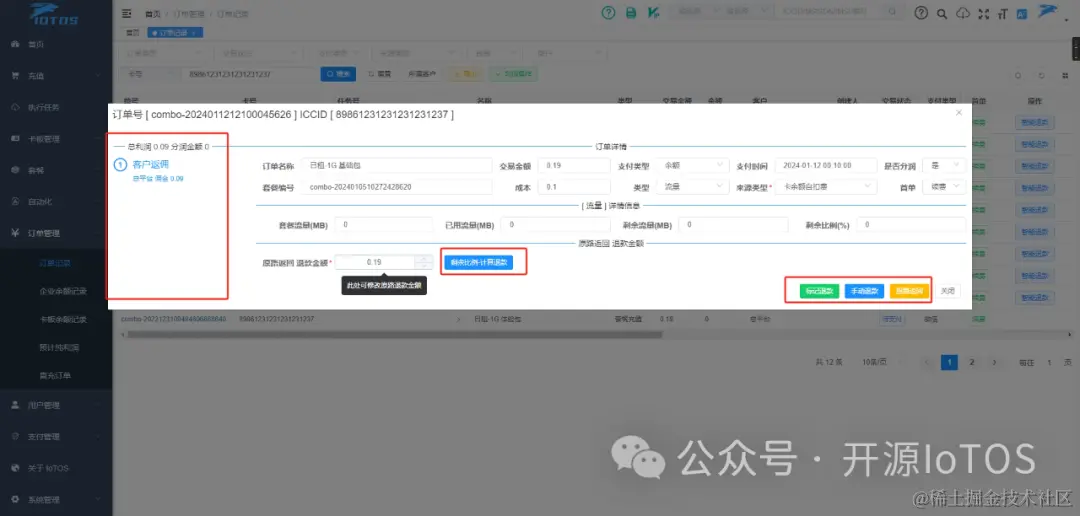Click the 客户返佣 step in left panel
Screen dimensions: 1080x516
tap(150, 165)
